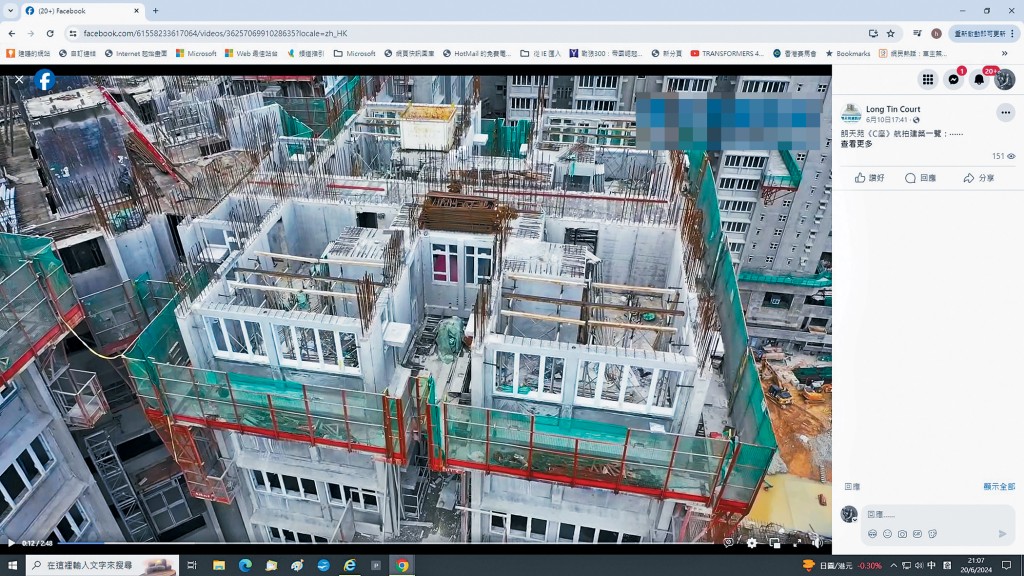Expand the bookmarks bar overflow chevron
1024x576 pixels.
click(x=1004, y=53)
